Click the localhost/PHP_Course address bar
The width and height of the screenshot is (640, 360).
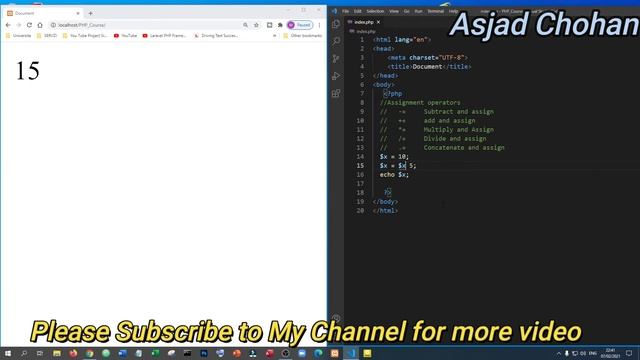[x=149, y=25]
